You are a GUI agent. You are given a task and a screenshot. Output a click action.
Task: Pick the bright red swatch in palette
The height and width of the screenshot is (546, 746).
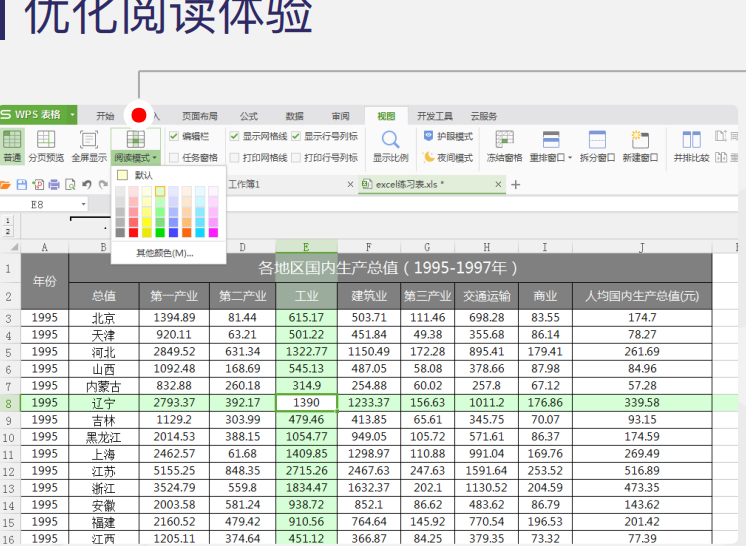[x=133, y=233]
